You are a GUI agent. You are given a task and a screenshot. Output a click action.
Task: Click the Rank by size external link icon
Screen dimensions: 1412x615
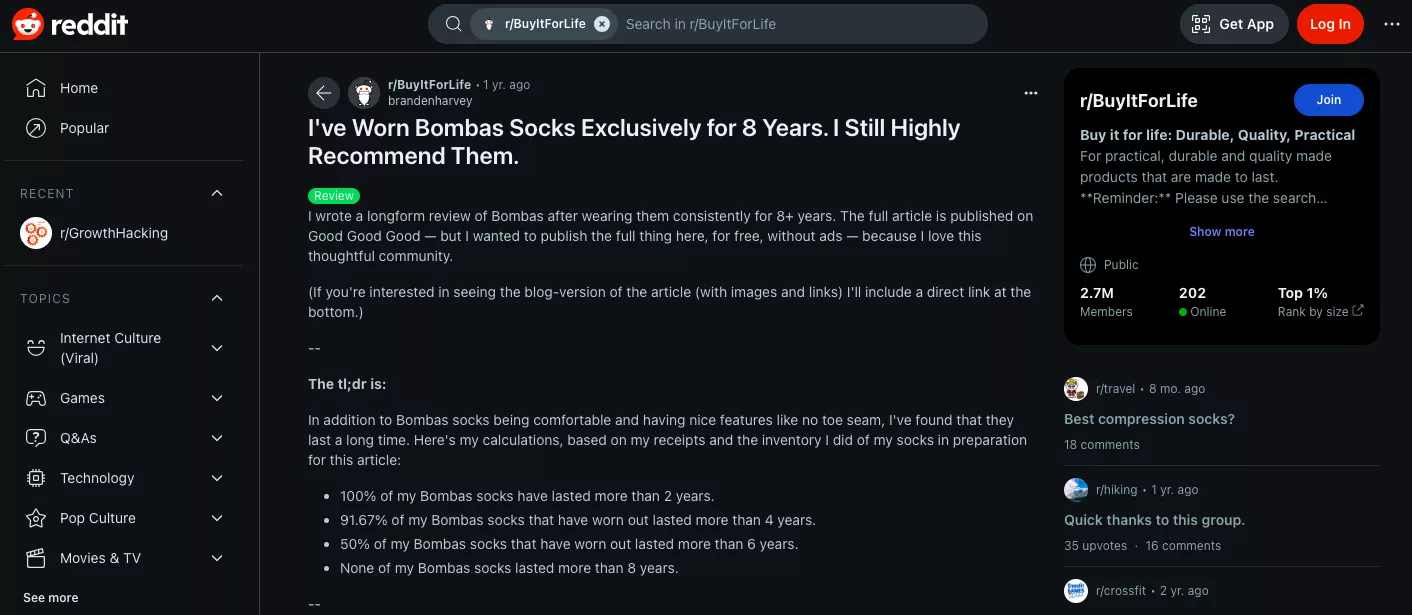[1358, 311]
